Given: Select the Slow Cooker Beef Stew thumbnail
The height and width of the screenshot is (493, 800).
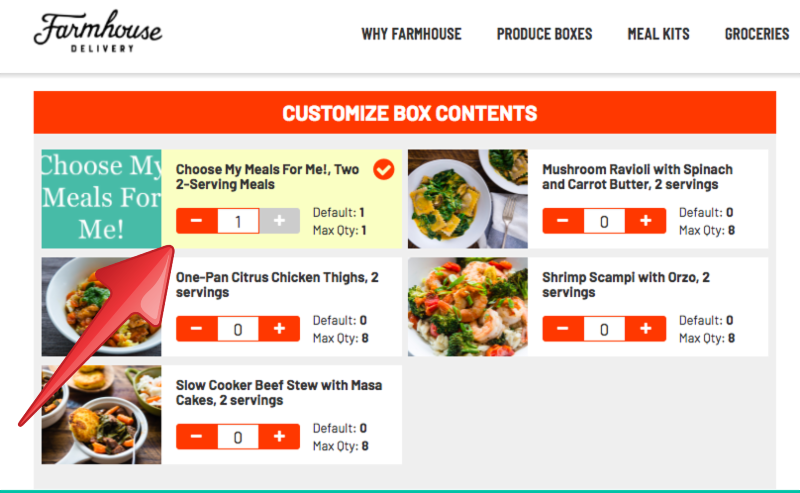Looking at the screenshot, I should coord(101,415).
